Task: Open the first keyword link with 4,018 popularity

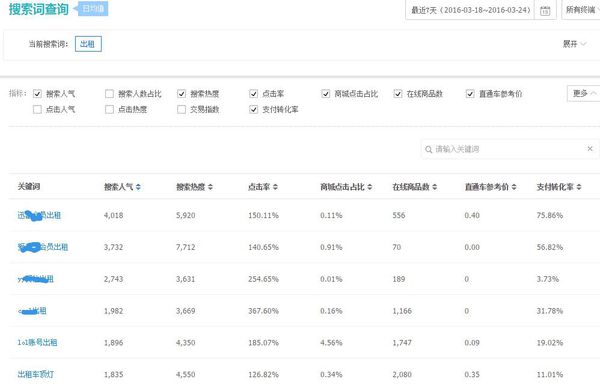Action: 39,215
